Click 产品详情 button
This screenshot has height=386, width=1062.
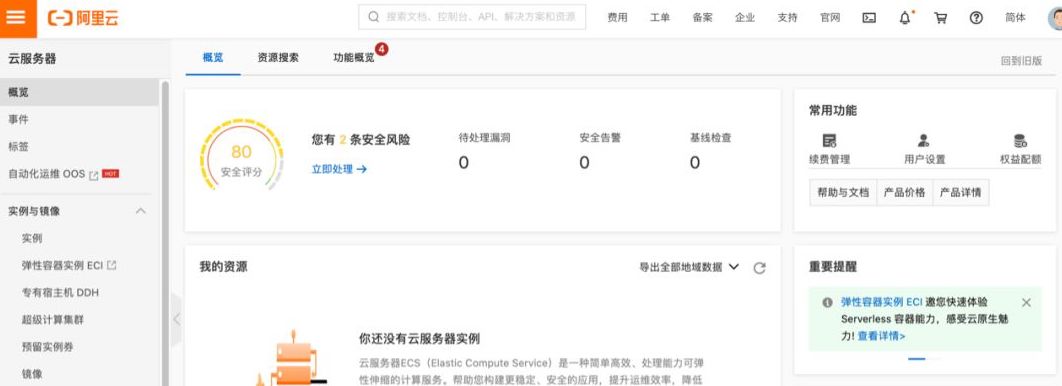[961, 192]
